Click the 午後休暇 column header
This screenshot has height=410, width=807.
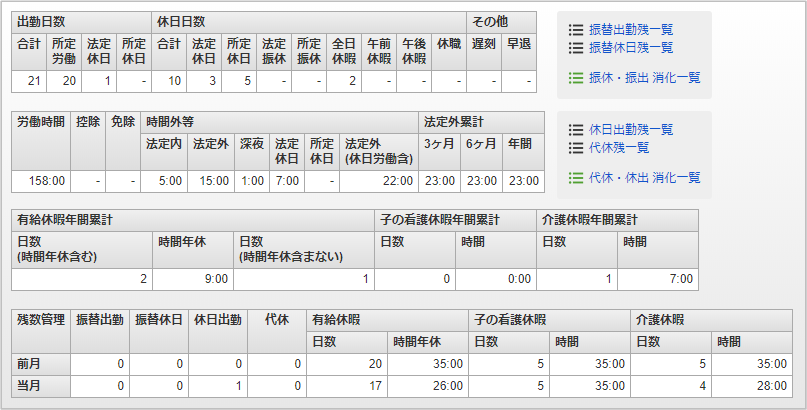point(414,52)
